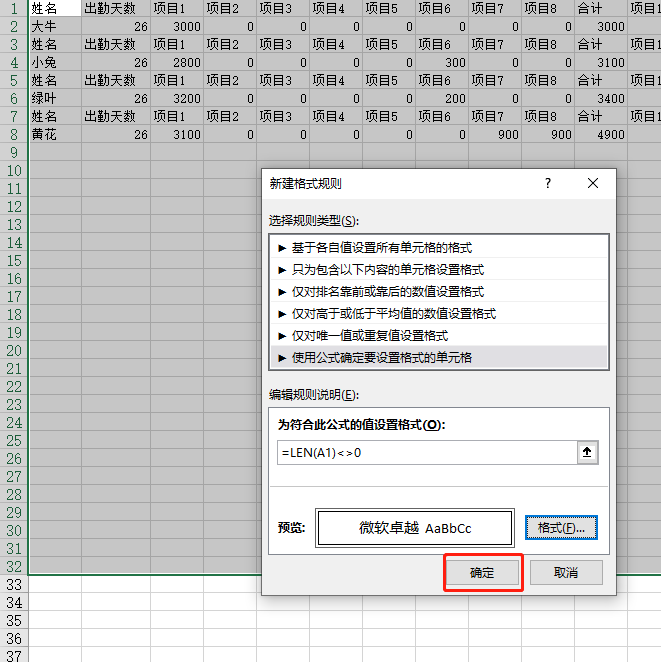Click the 合计 cell in row 5

601,80
